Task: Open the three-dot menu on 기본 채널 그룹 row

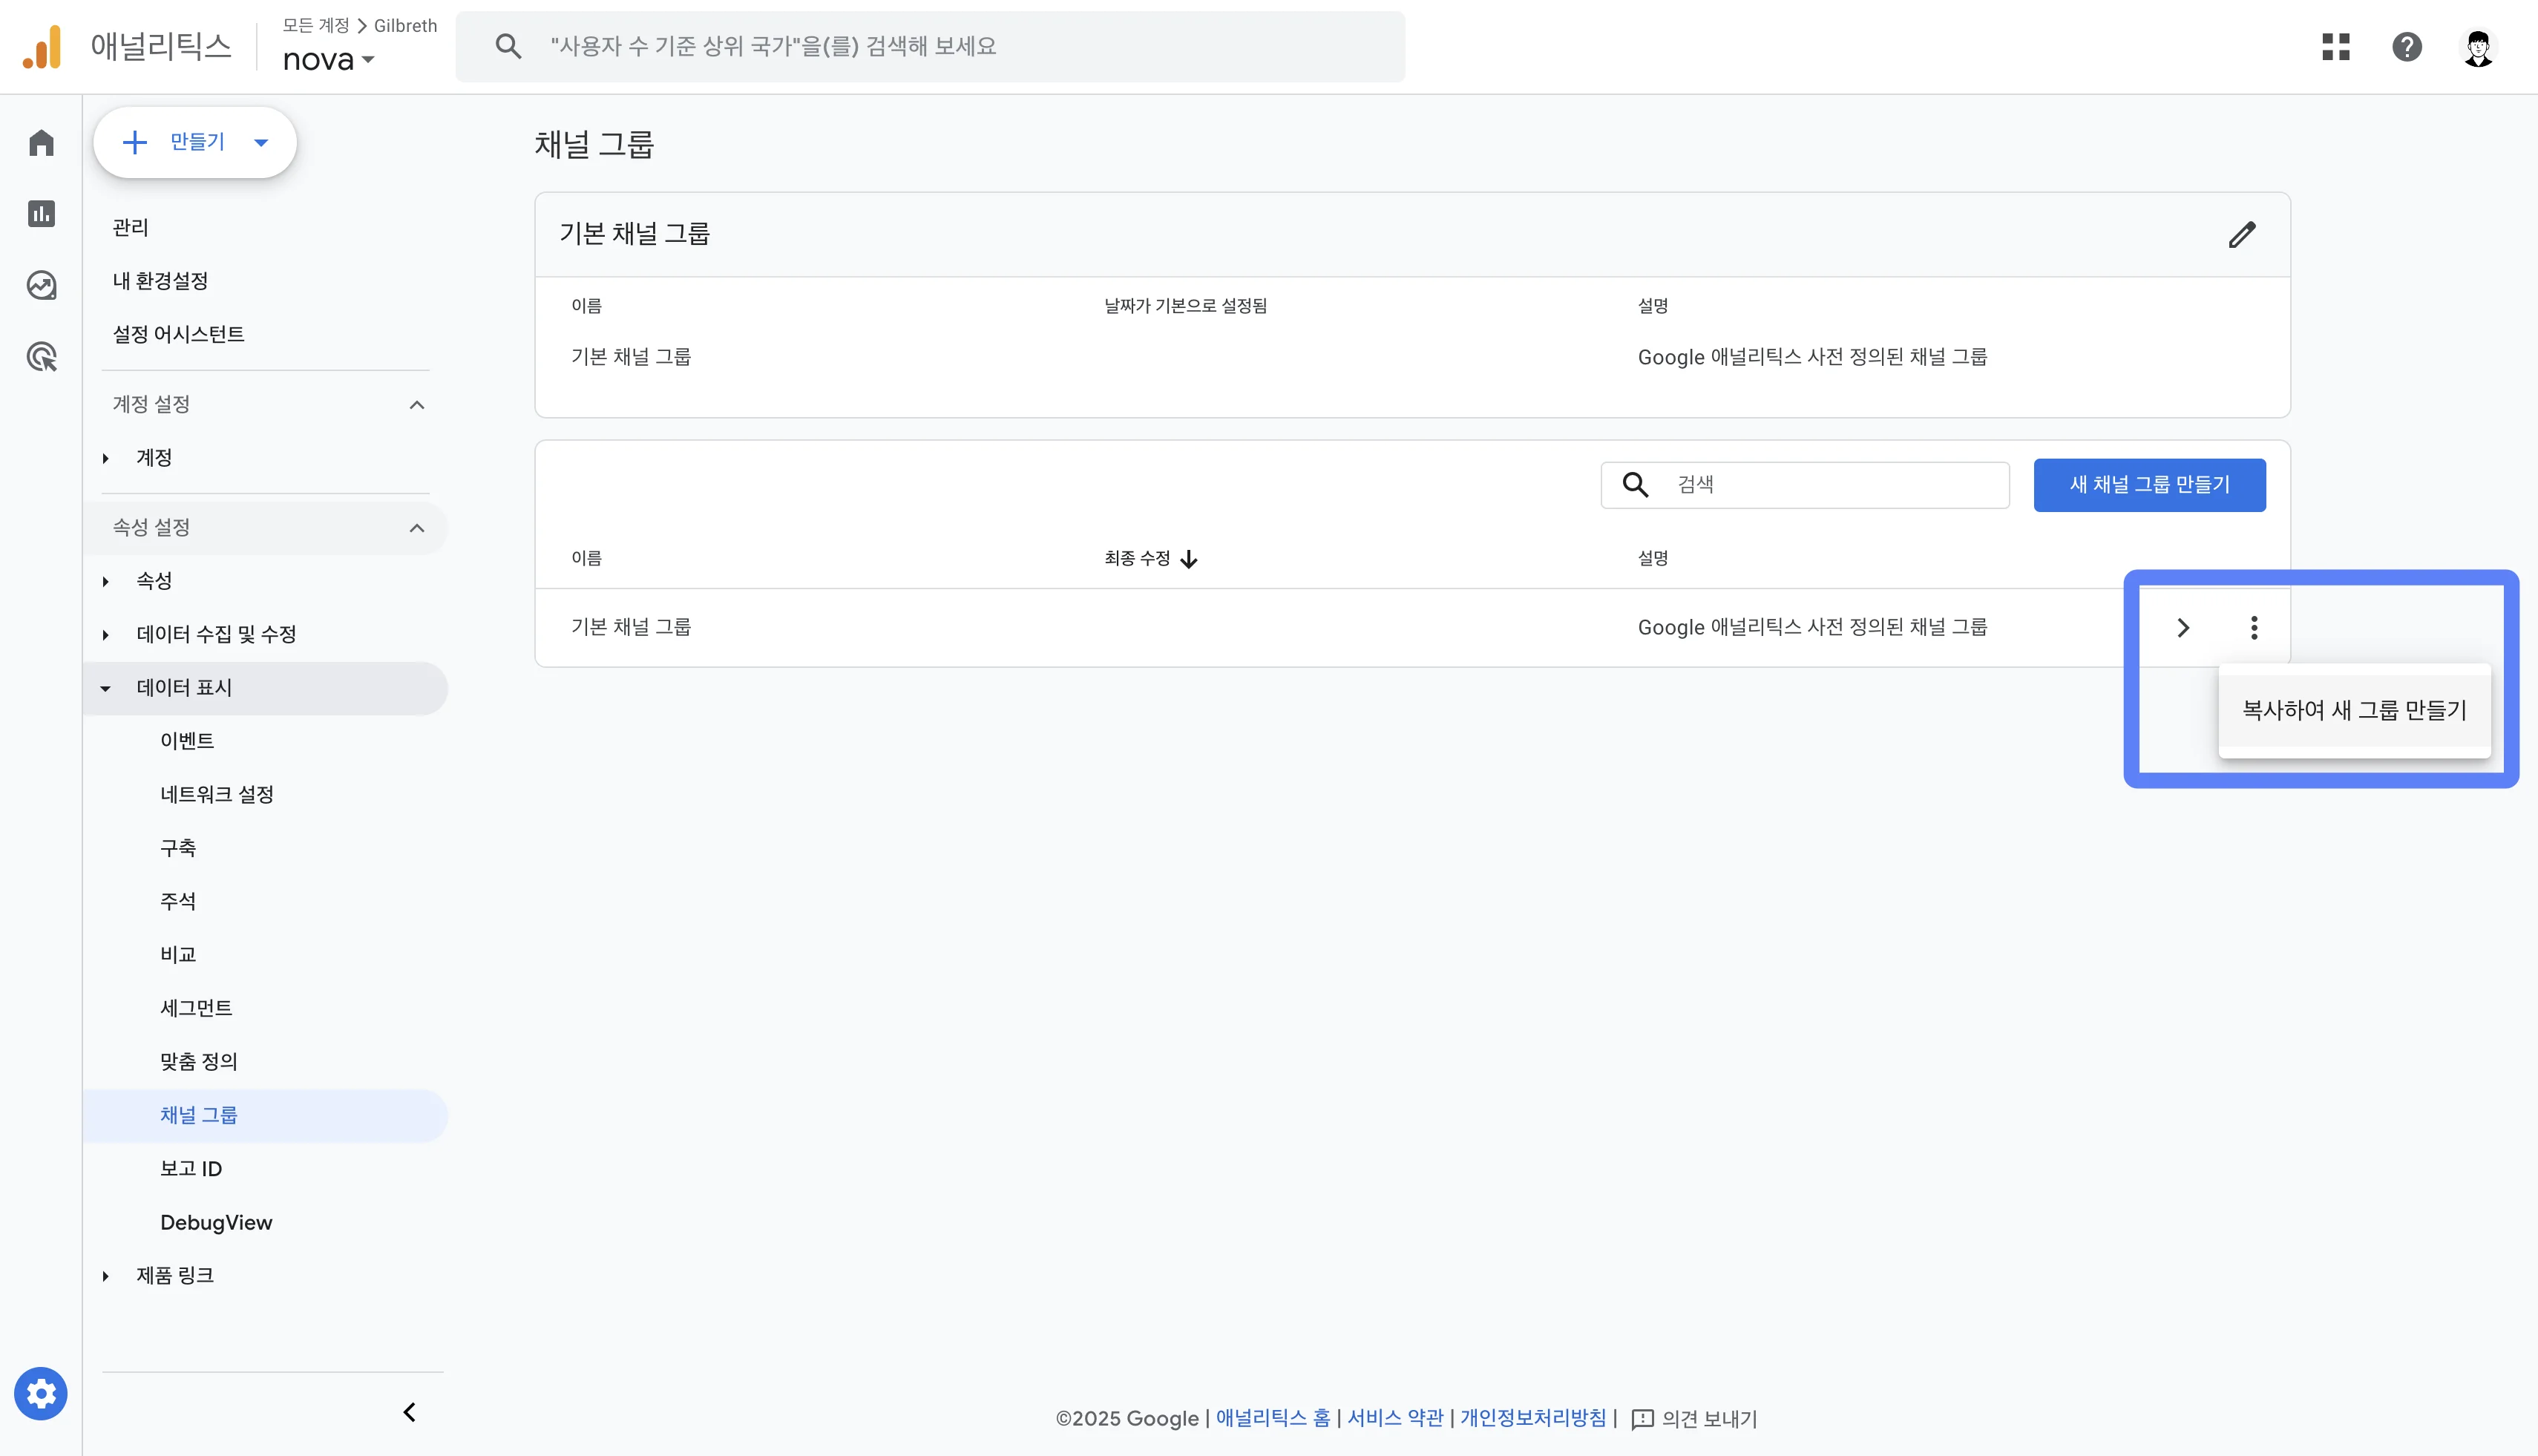Action: (x=2255, y=627)
